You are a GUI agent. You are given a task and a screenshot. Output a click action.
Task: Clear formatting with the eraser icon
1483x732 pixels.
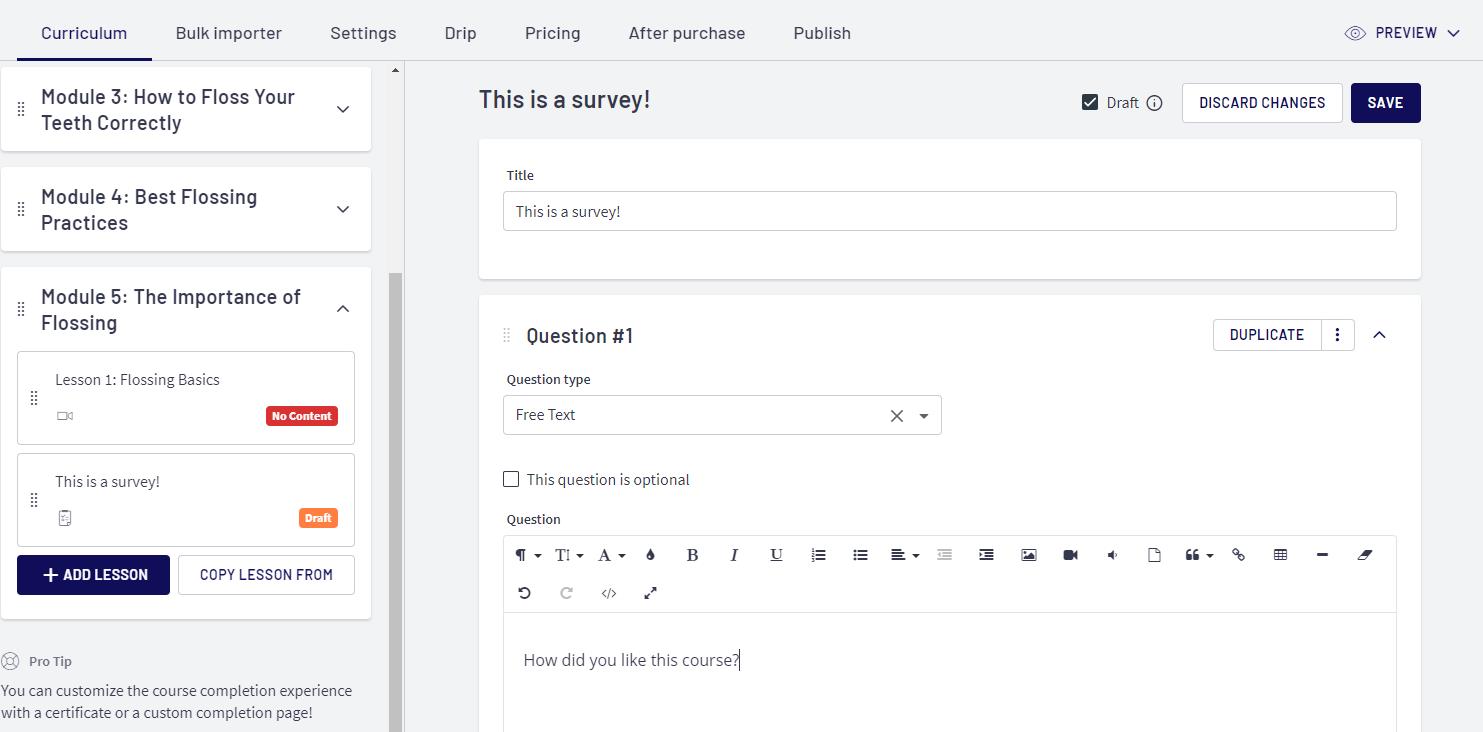(1364, 555)
